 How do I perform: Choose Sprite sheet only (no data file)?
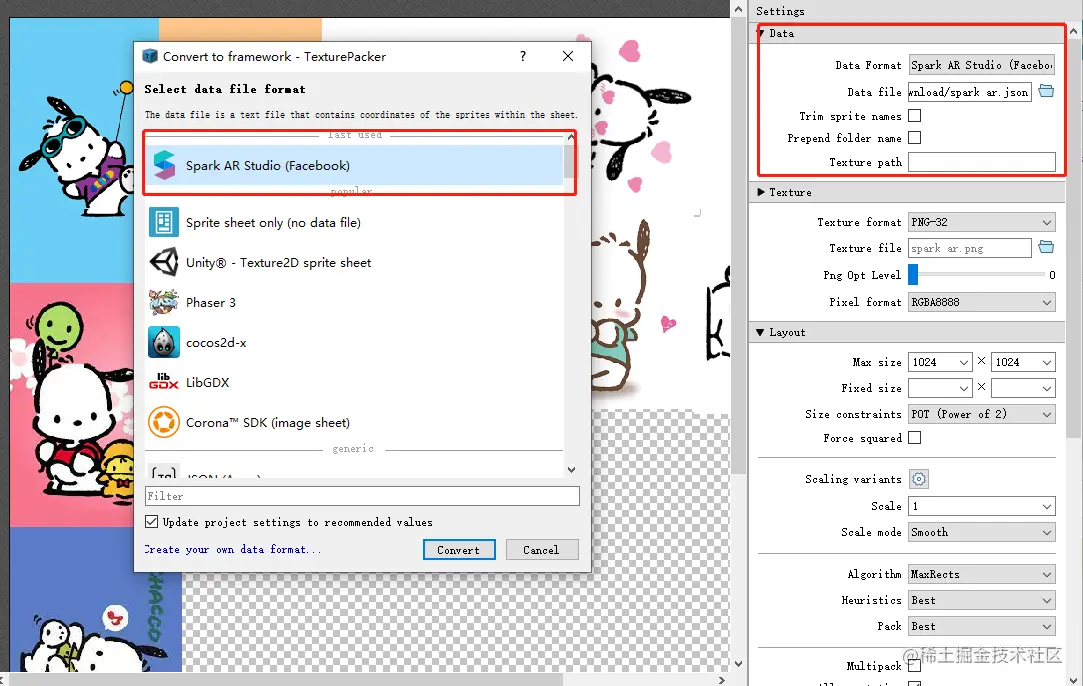(354, 222)
